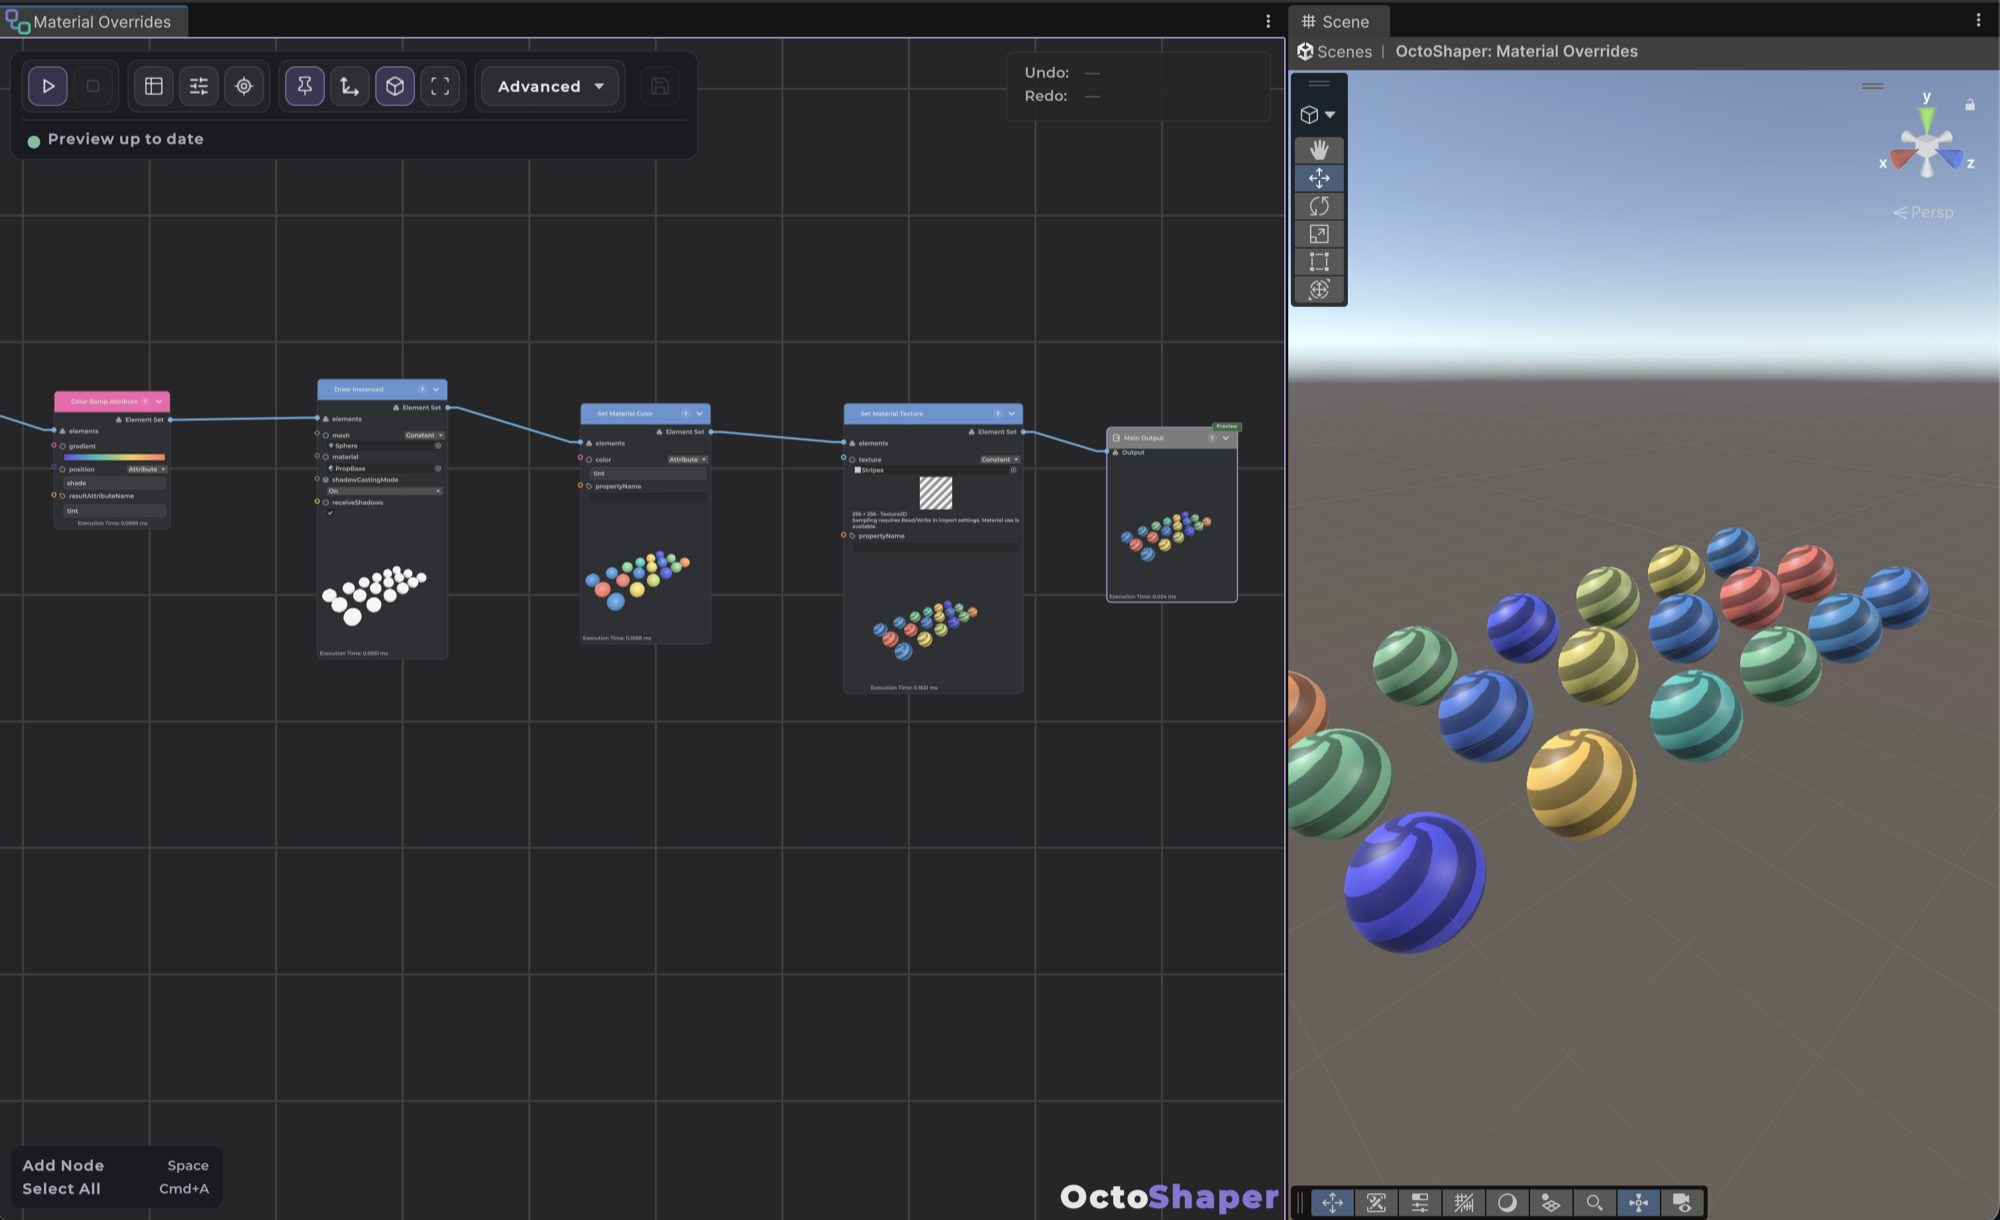
Task: Select the Hand view tool
Action: (x=1319, y=150)
